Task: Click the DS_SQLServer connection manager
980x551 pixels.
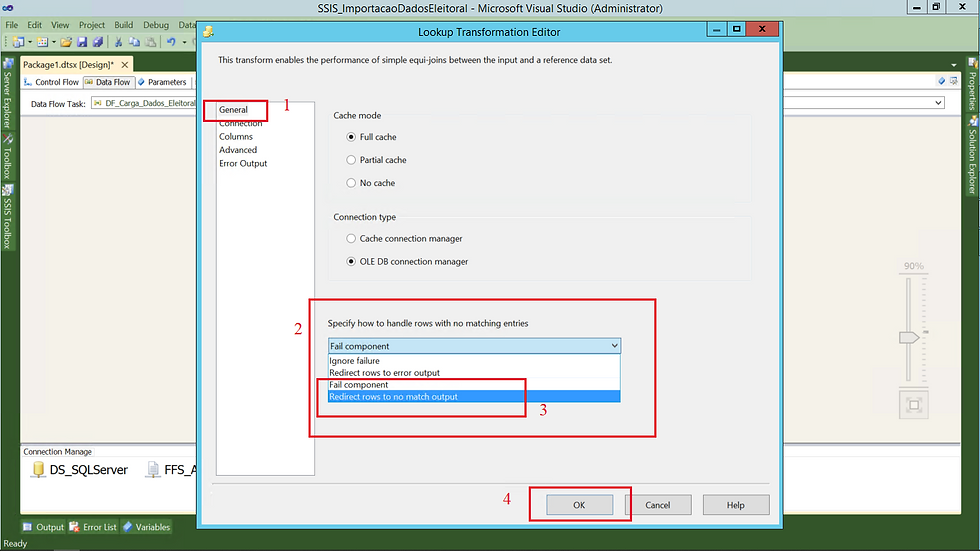Action: click(79, 470)
